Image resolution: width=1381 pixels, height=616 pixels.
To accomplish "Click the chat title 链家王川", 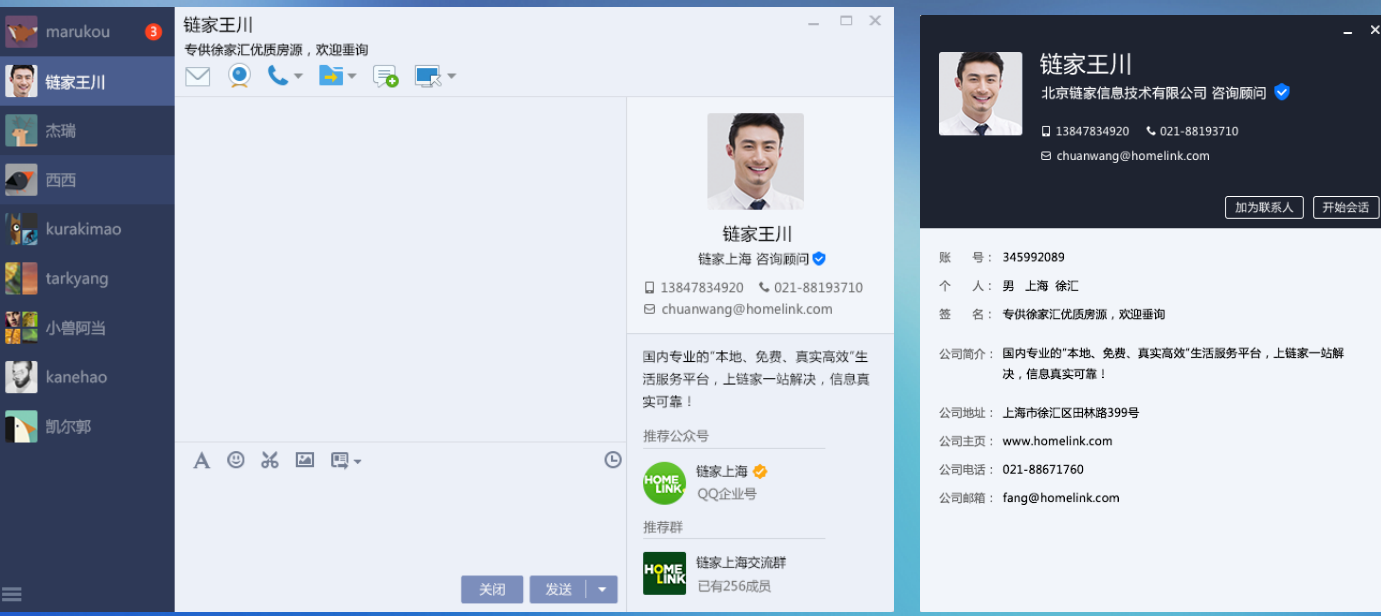I will [218, 25].
